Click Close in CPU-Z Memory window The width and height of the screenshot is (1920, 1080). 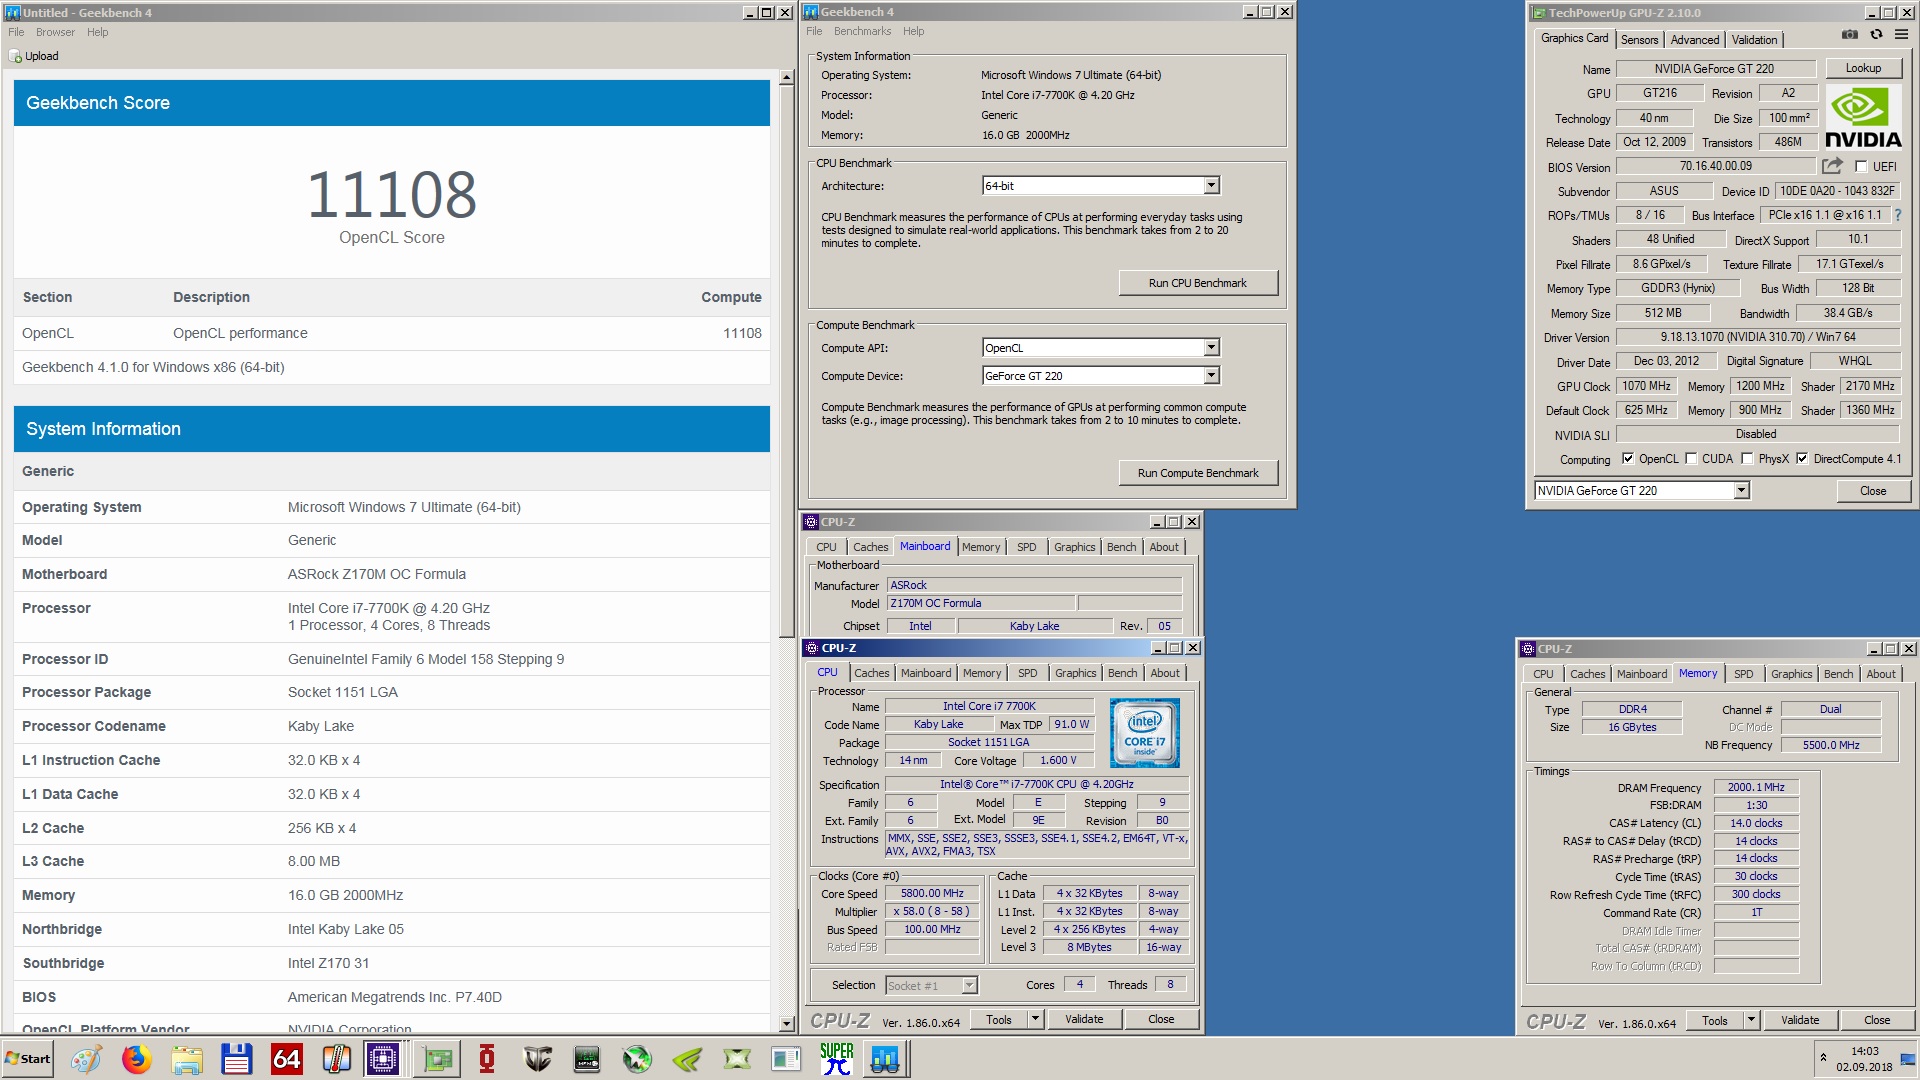pyautogui.click(x=1877, y=1020)
